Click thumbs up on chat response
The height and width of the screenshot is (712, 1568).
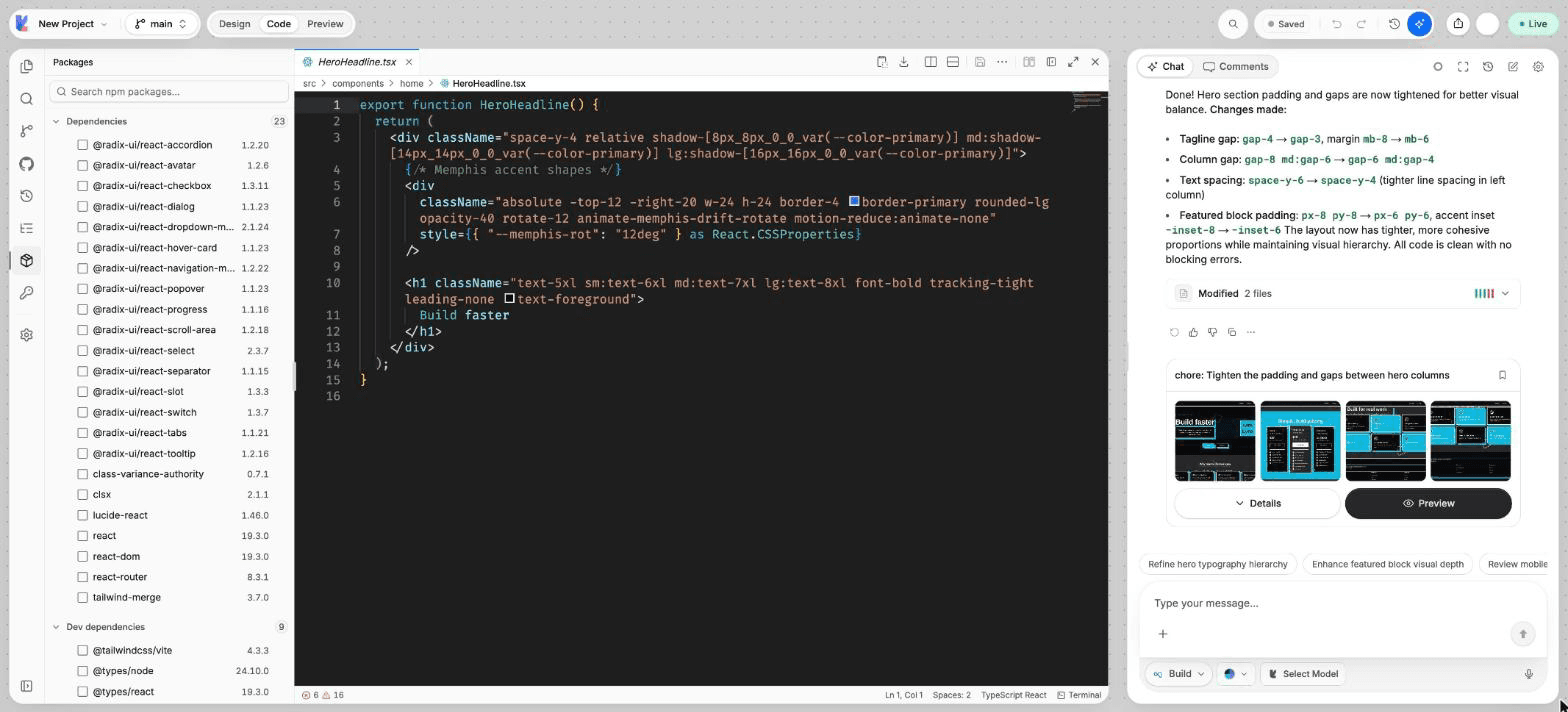pyautogui.click(x=1193, y=332)
